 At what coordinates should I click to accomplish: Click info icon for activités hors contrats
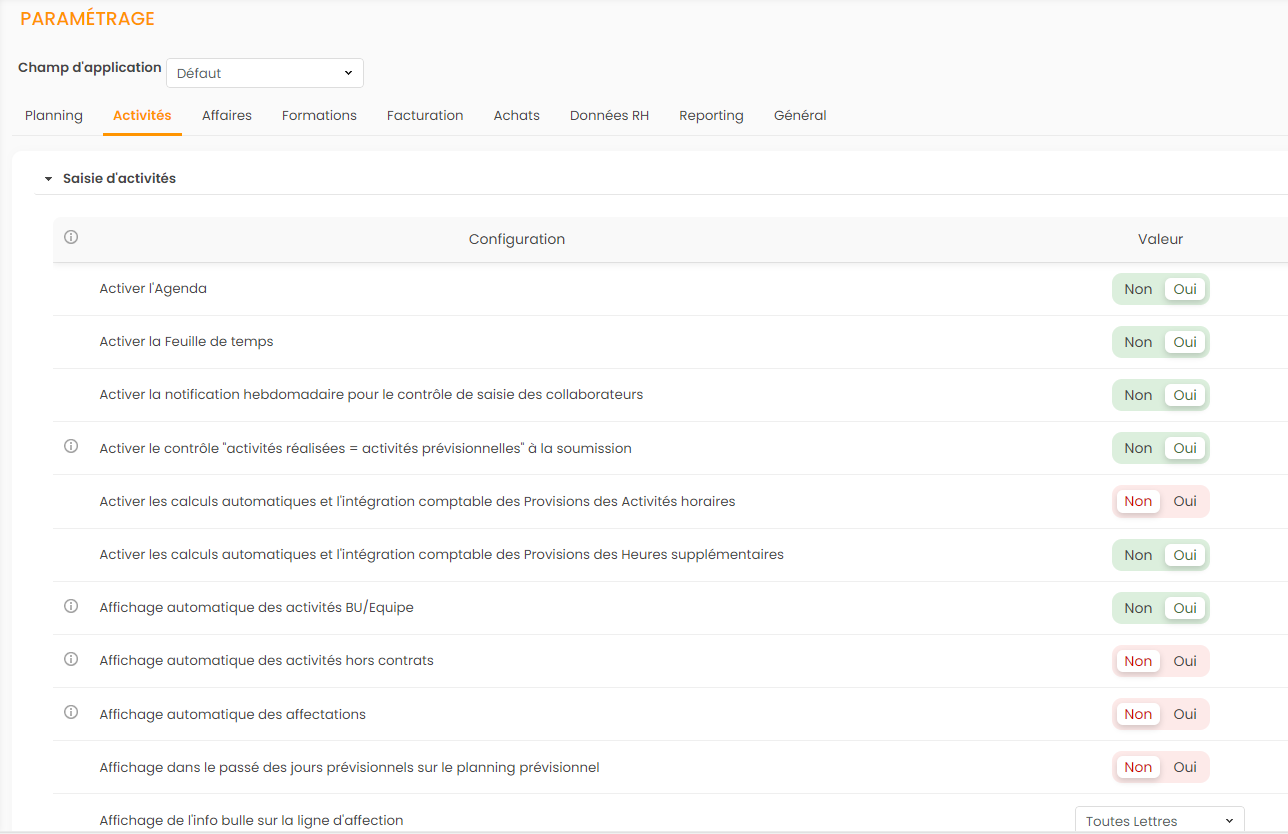click(x=71, y=660)
